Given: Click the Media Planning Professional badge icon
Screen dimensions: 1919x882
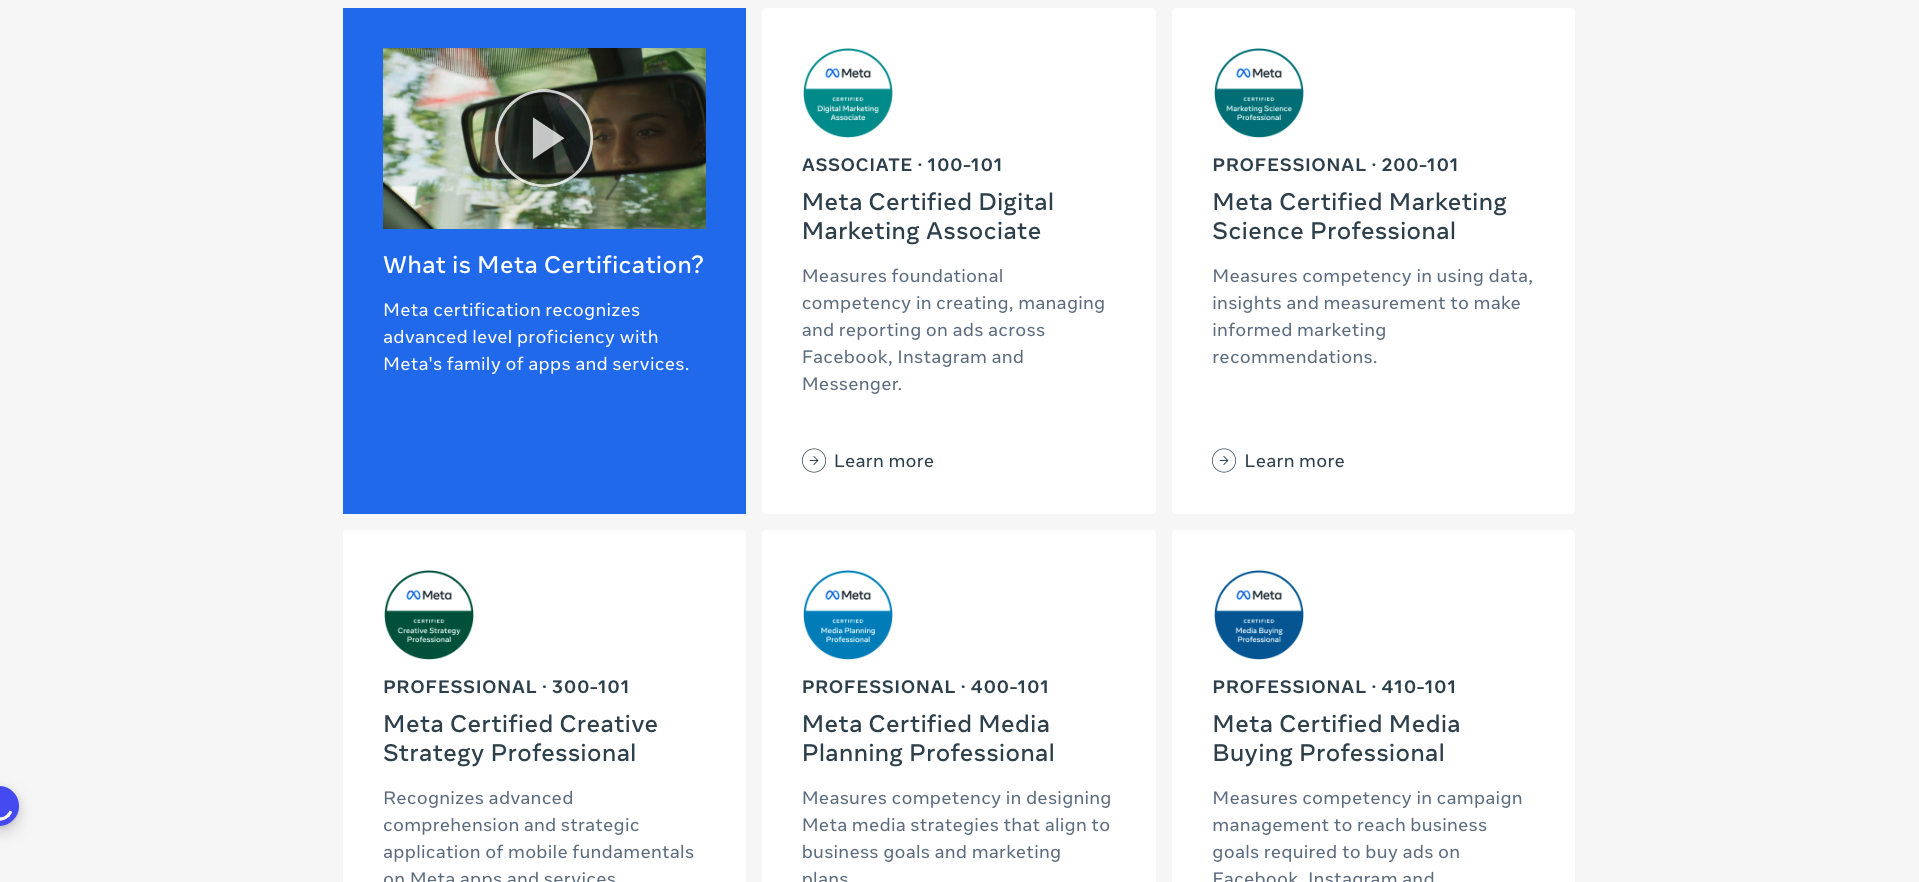Looking at the screenshot, I should coord(848,615).
